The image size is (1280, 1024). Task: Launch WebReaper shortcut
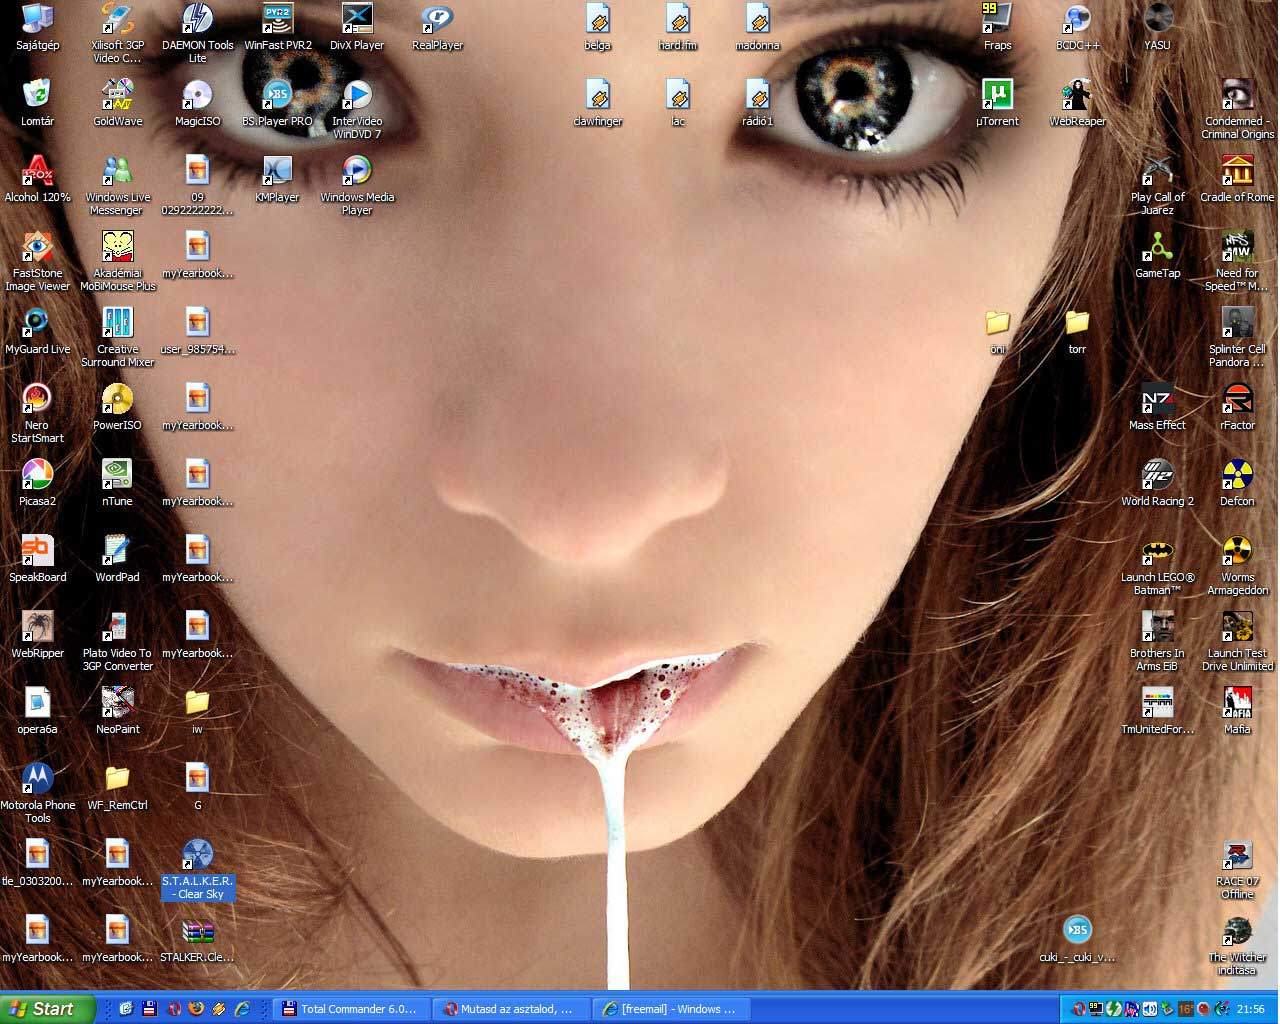click(x=1077, y=103)
